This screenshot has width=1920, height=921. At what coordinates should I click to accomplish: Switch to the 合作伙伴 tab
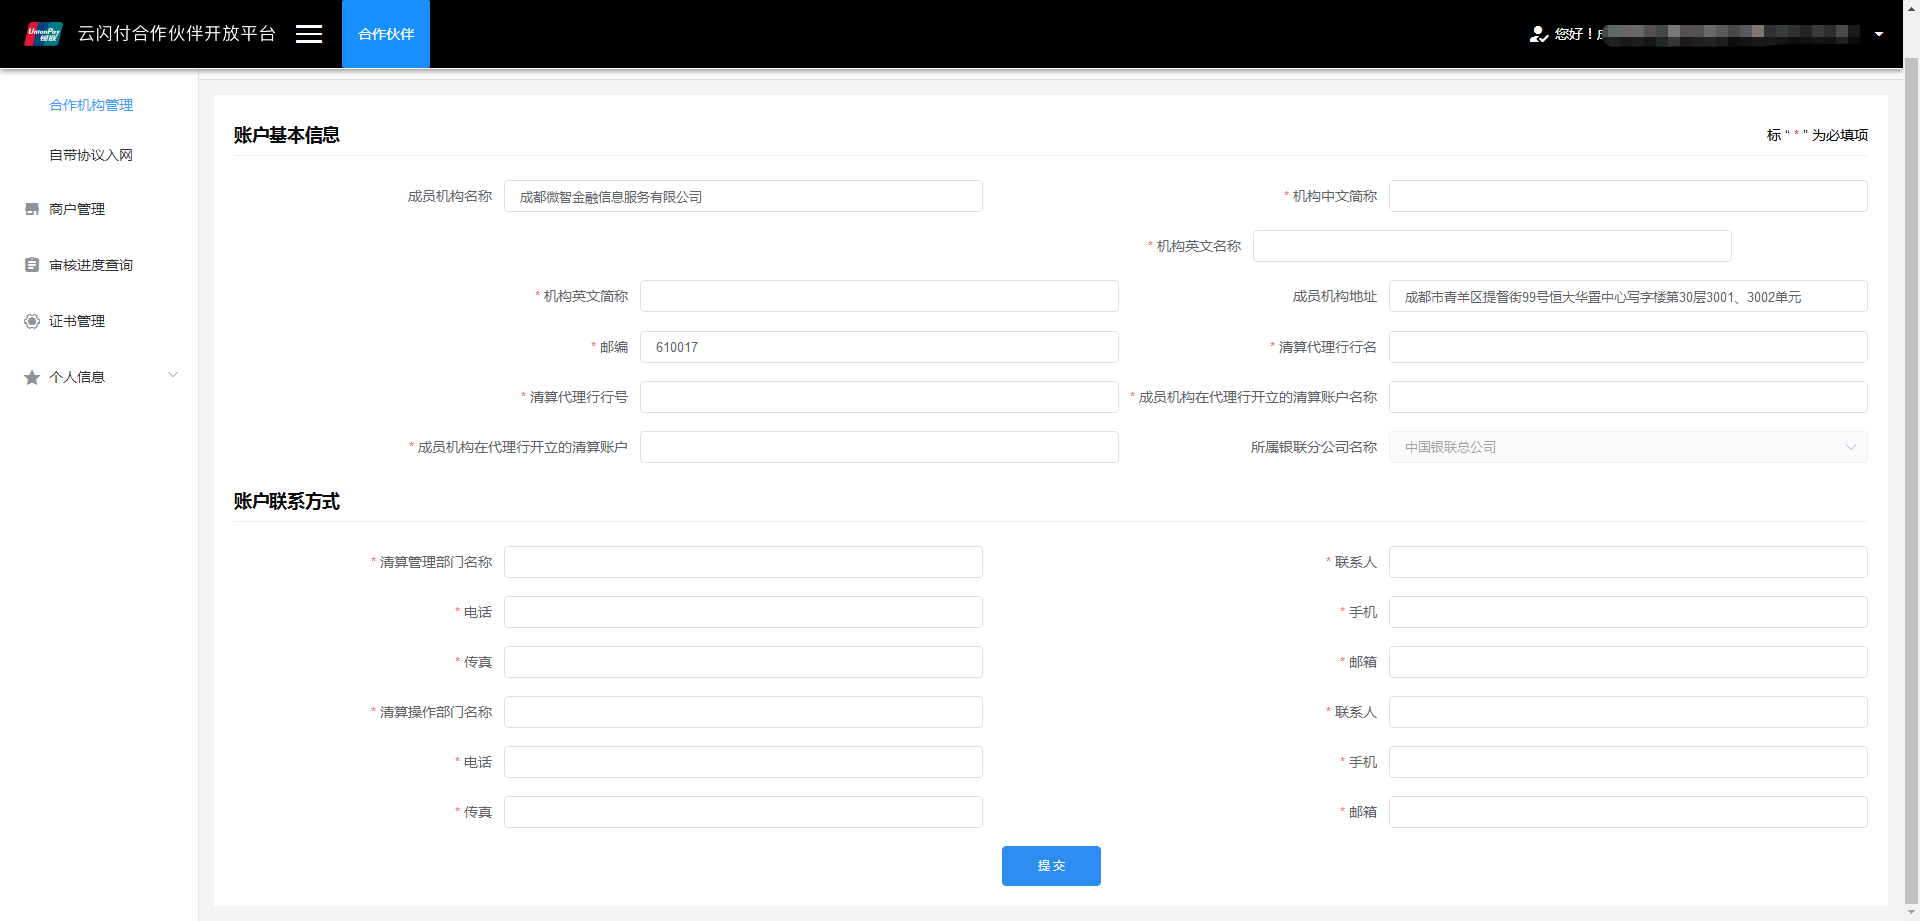pyautogui.click(x=386, y=34)
